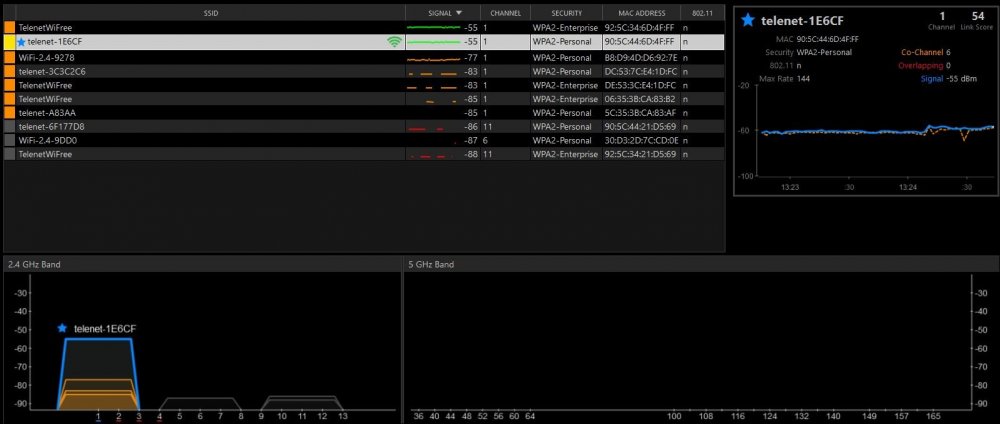Click the SECURITY column header
Screen dimensions: 1000x424
tap(566, 13)
